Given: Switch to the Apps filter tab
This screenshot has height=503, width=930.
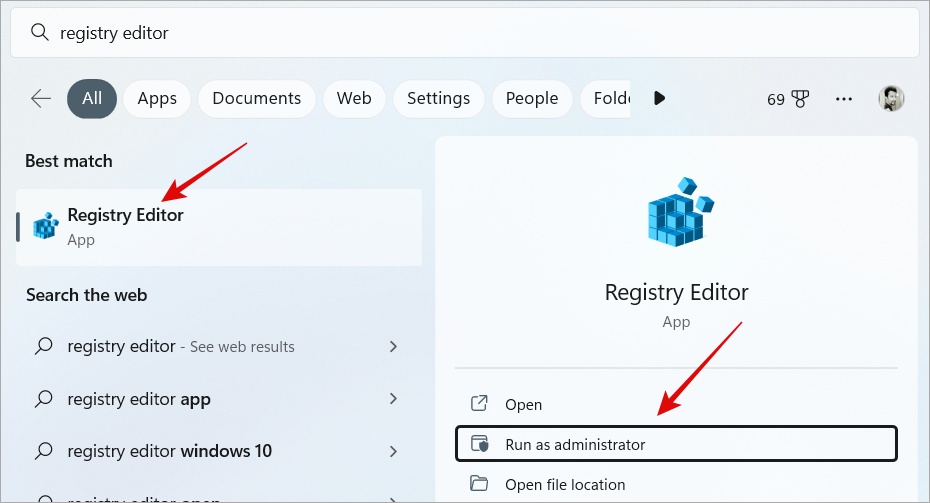Looking at the screenshot, I should coord(157,98).
